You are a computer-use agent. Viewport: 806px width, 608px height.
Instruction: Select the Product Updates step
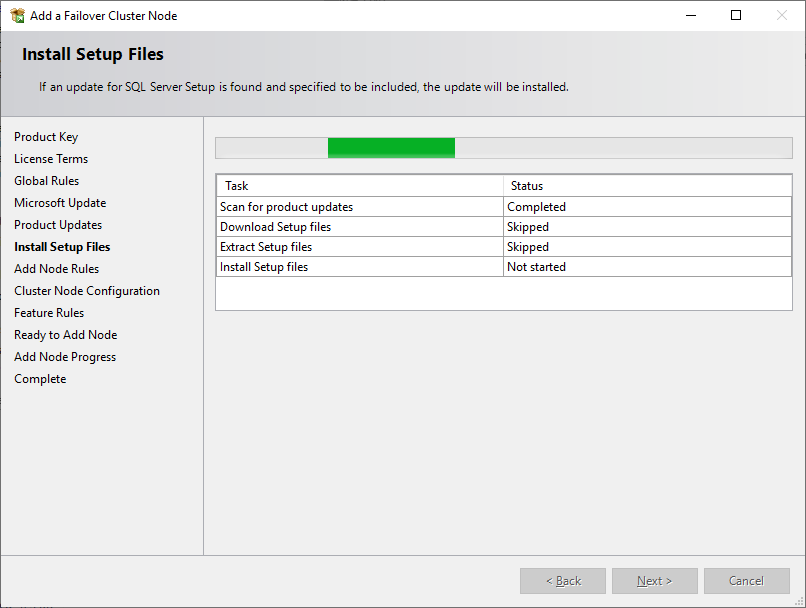pos(58,225)
